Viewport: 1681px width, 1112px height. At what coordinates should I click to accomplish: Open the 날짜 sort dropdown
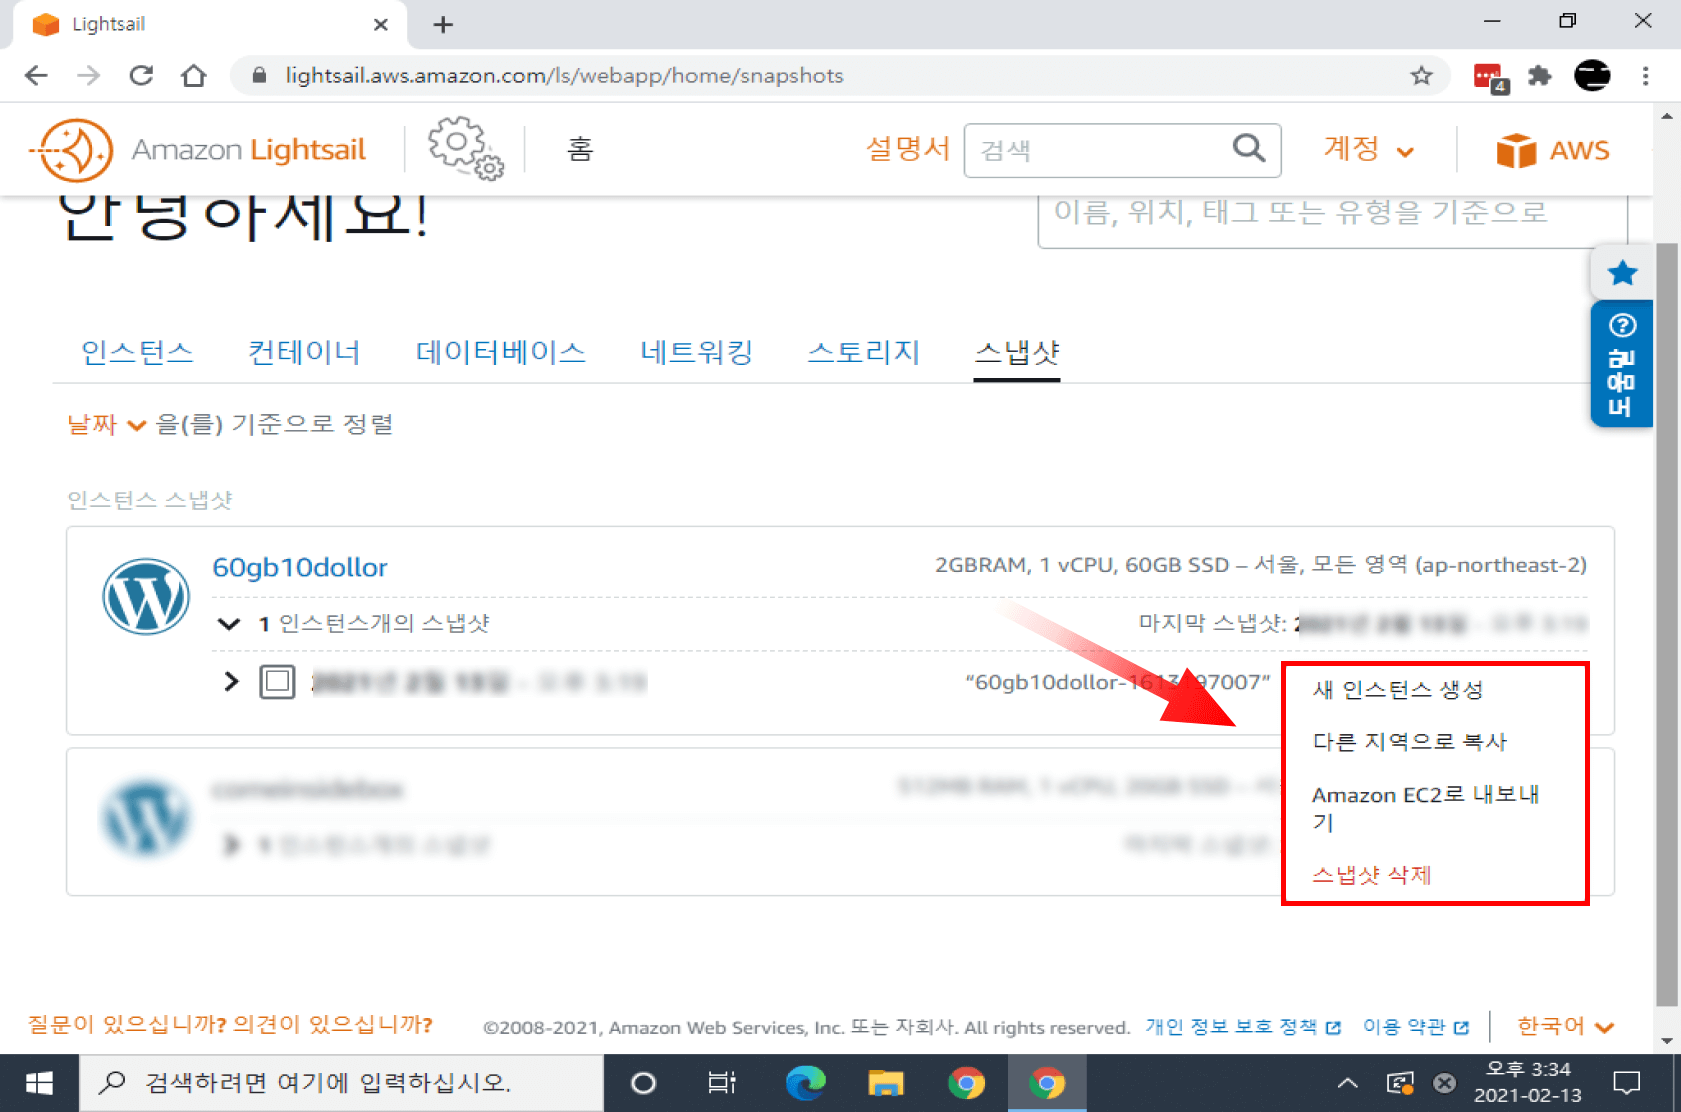pyautogui.click(x=106, y=424)
